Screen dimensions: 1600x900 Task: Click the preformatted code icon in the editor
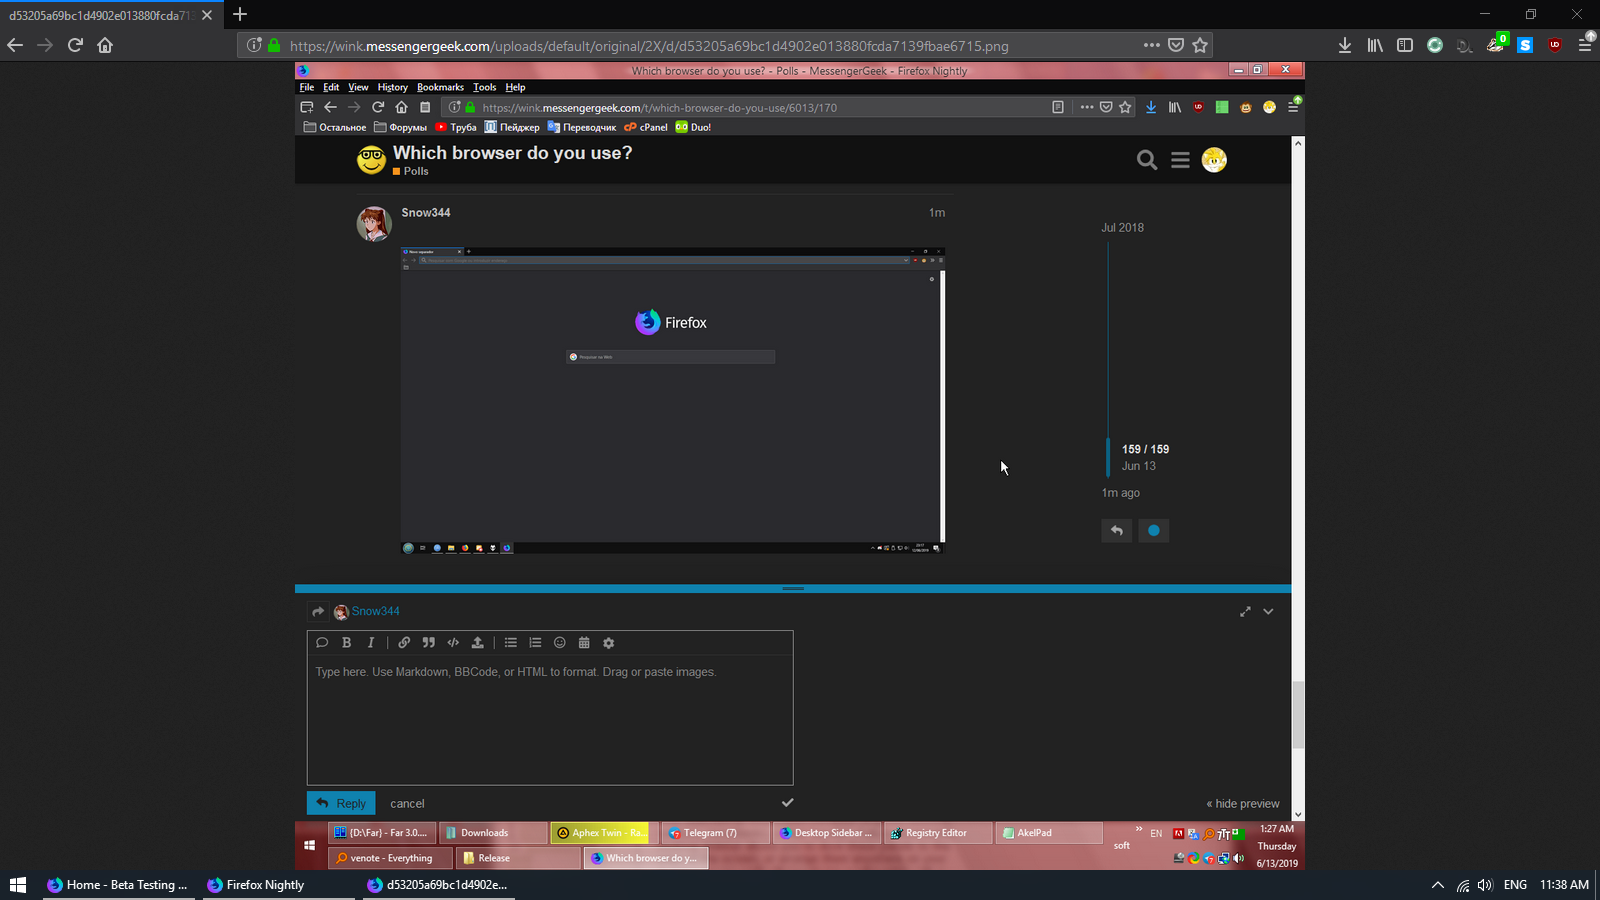453,643
